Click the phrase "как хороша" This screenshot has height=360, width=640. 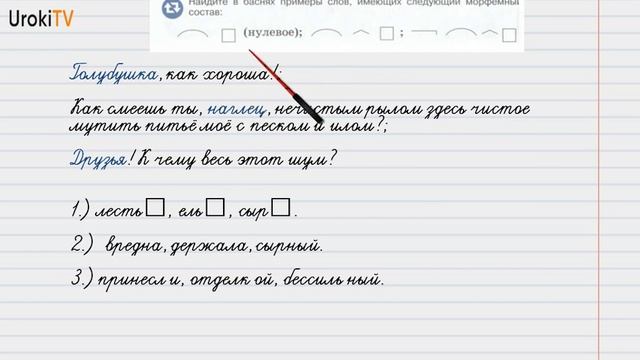pos(218,75)
